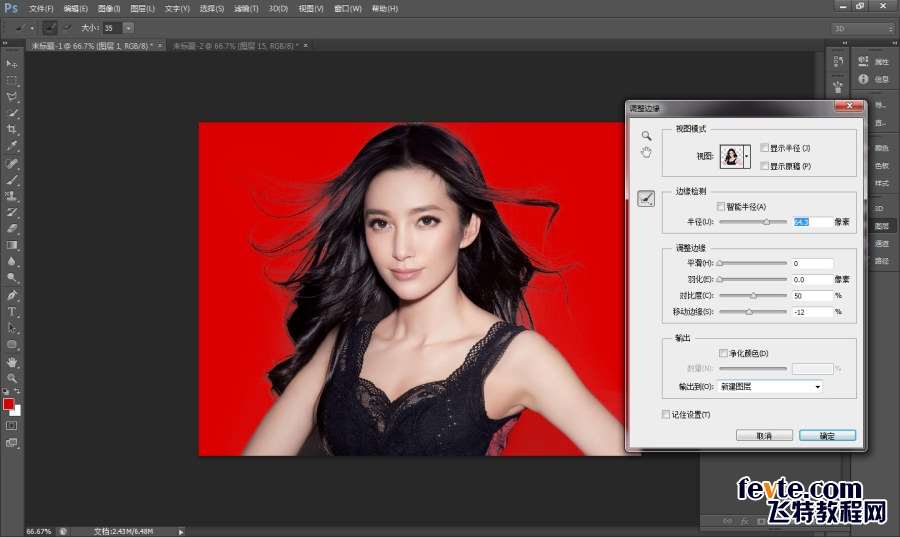The height and width of the screenshot is (537, 900).
Task: Open the 3D workspace switcher dropdown
Action: coord(863,28)
